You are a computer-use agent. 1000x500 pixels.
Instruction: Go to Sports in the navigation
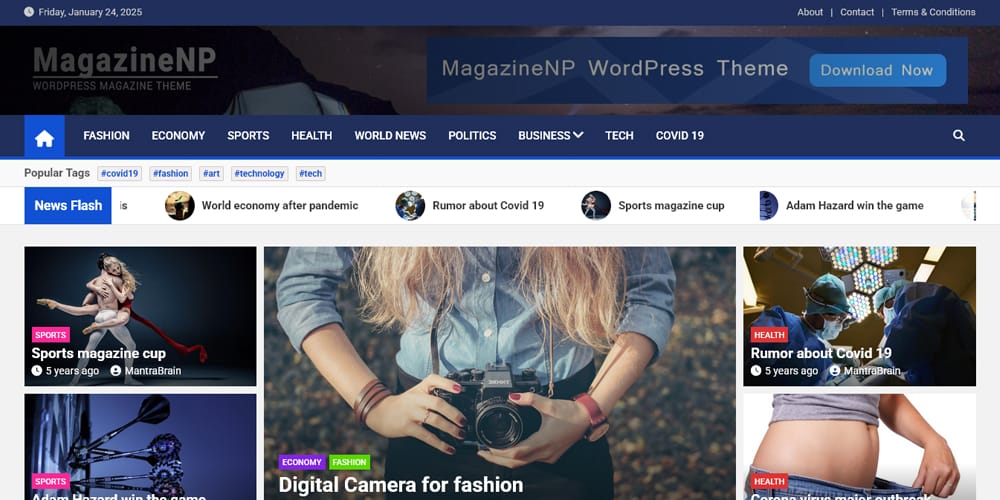click(x=248, y=135)
